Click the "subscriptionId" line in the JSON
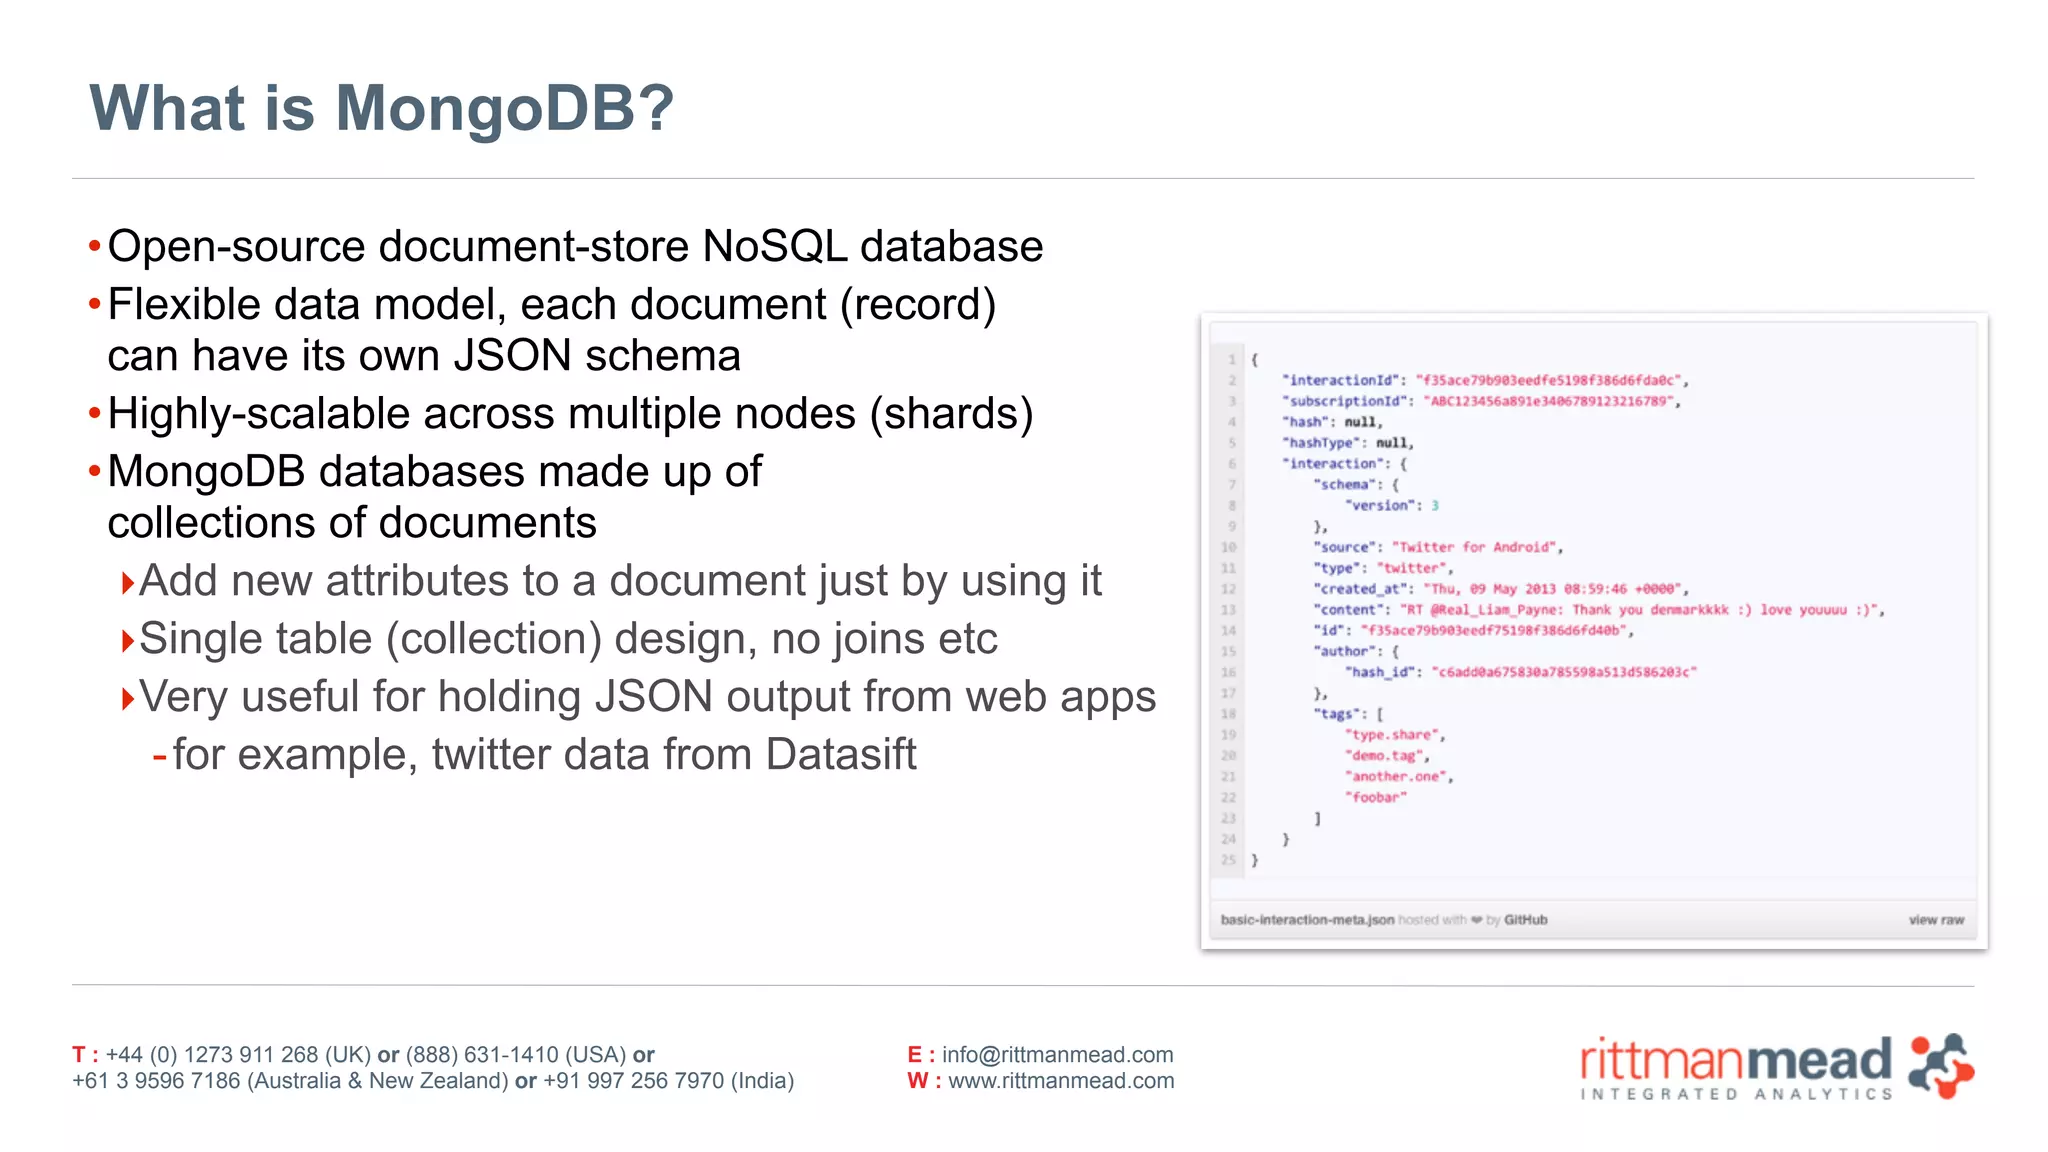 click(x=1481, y=401)
